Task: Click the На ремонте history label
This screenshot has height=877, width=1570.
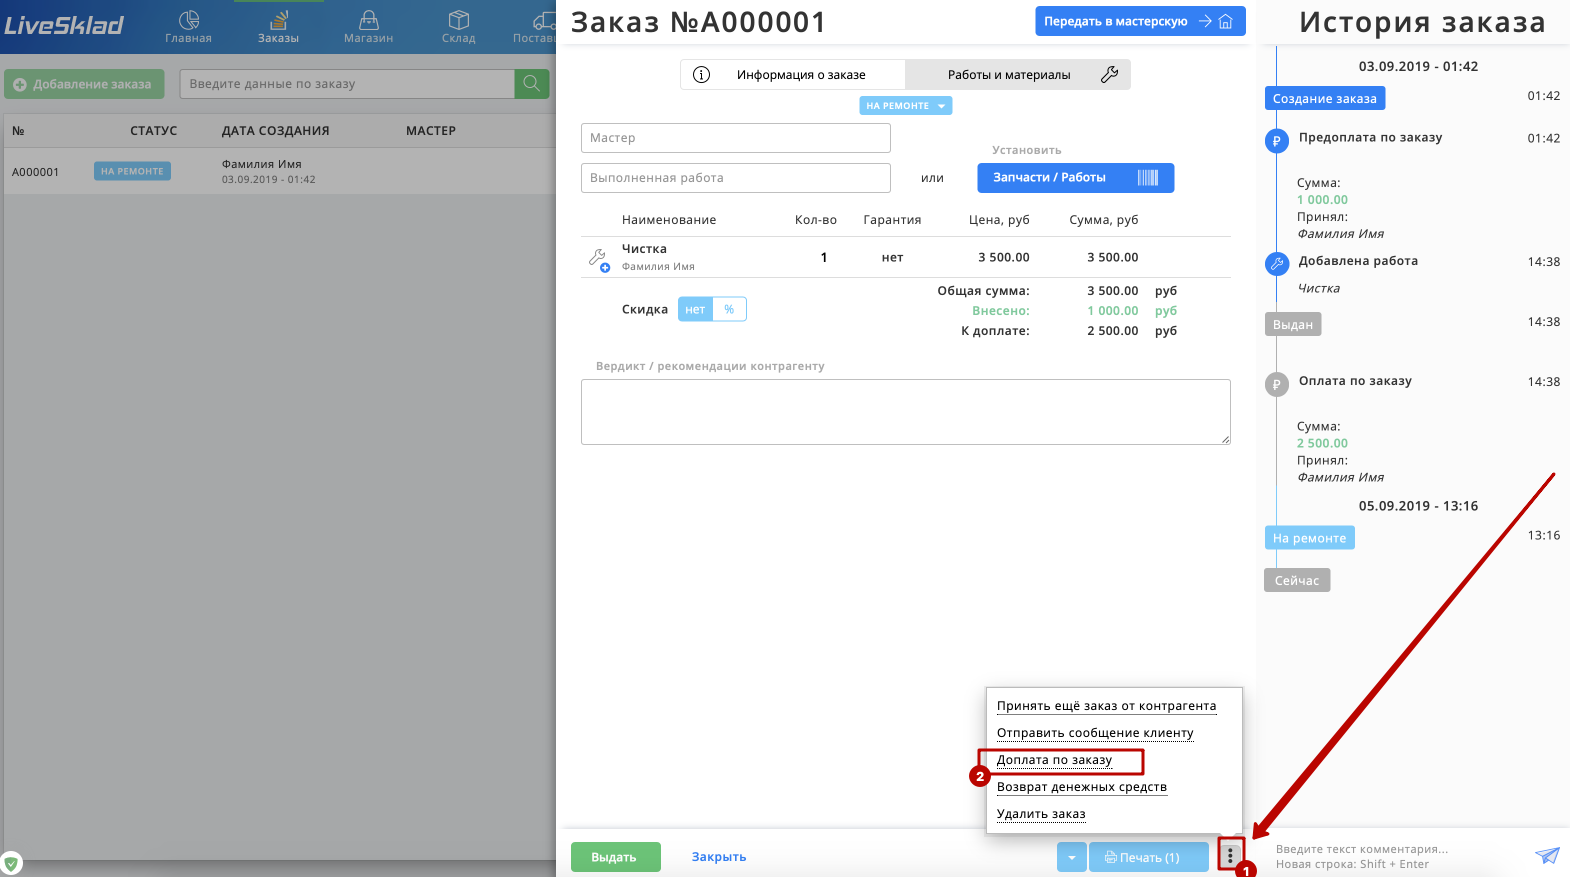Action: tap(1309, 538)
